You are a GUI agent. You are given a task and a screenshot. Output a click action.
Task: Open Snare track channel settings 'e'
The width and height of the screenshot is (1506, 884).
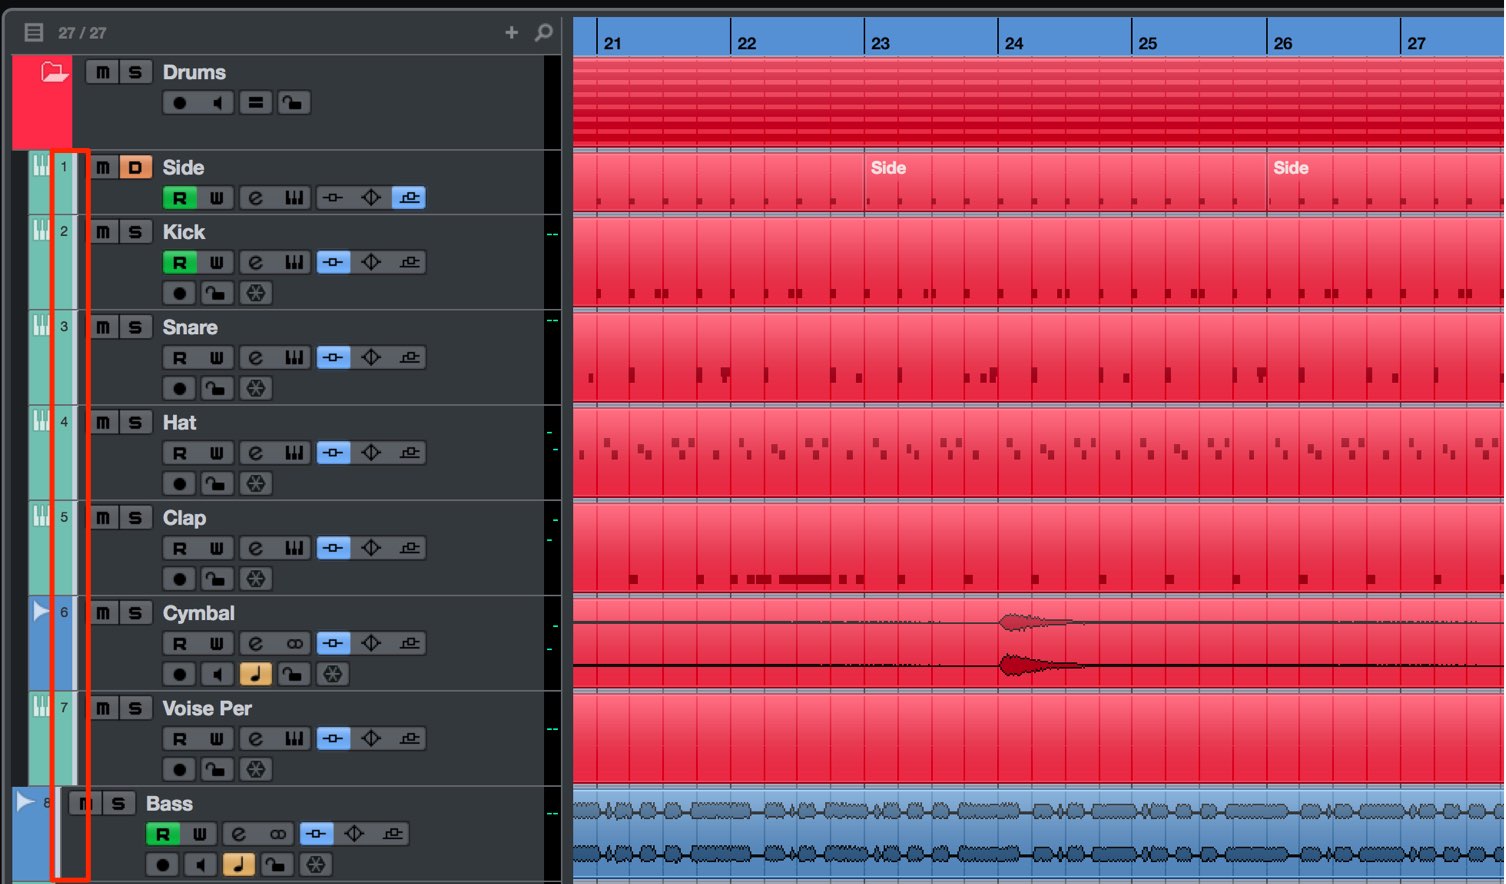(256, 358)
